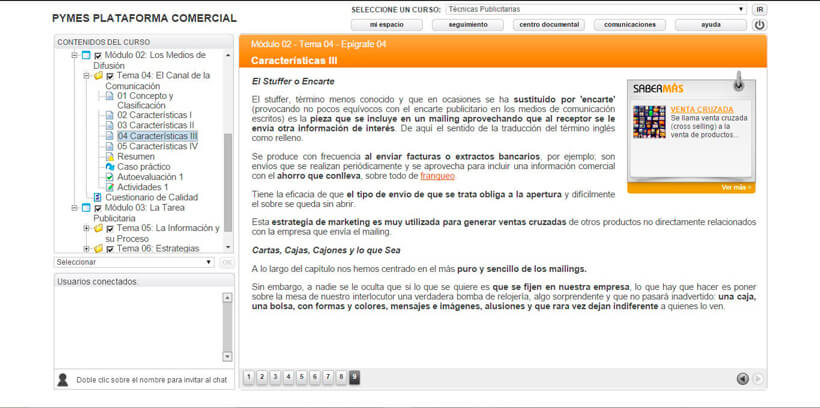Image resolution: width=820 pixels, height=408 pixels.
Task: Click the connected users scroll-down arrow
Action: 227,356
